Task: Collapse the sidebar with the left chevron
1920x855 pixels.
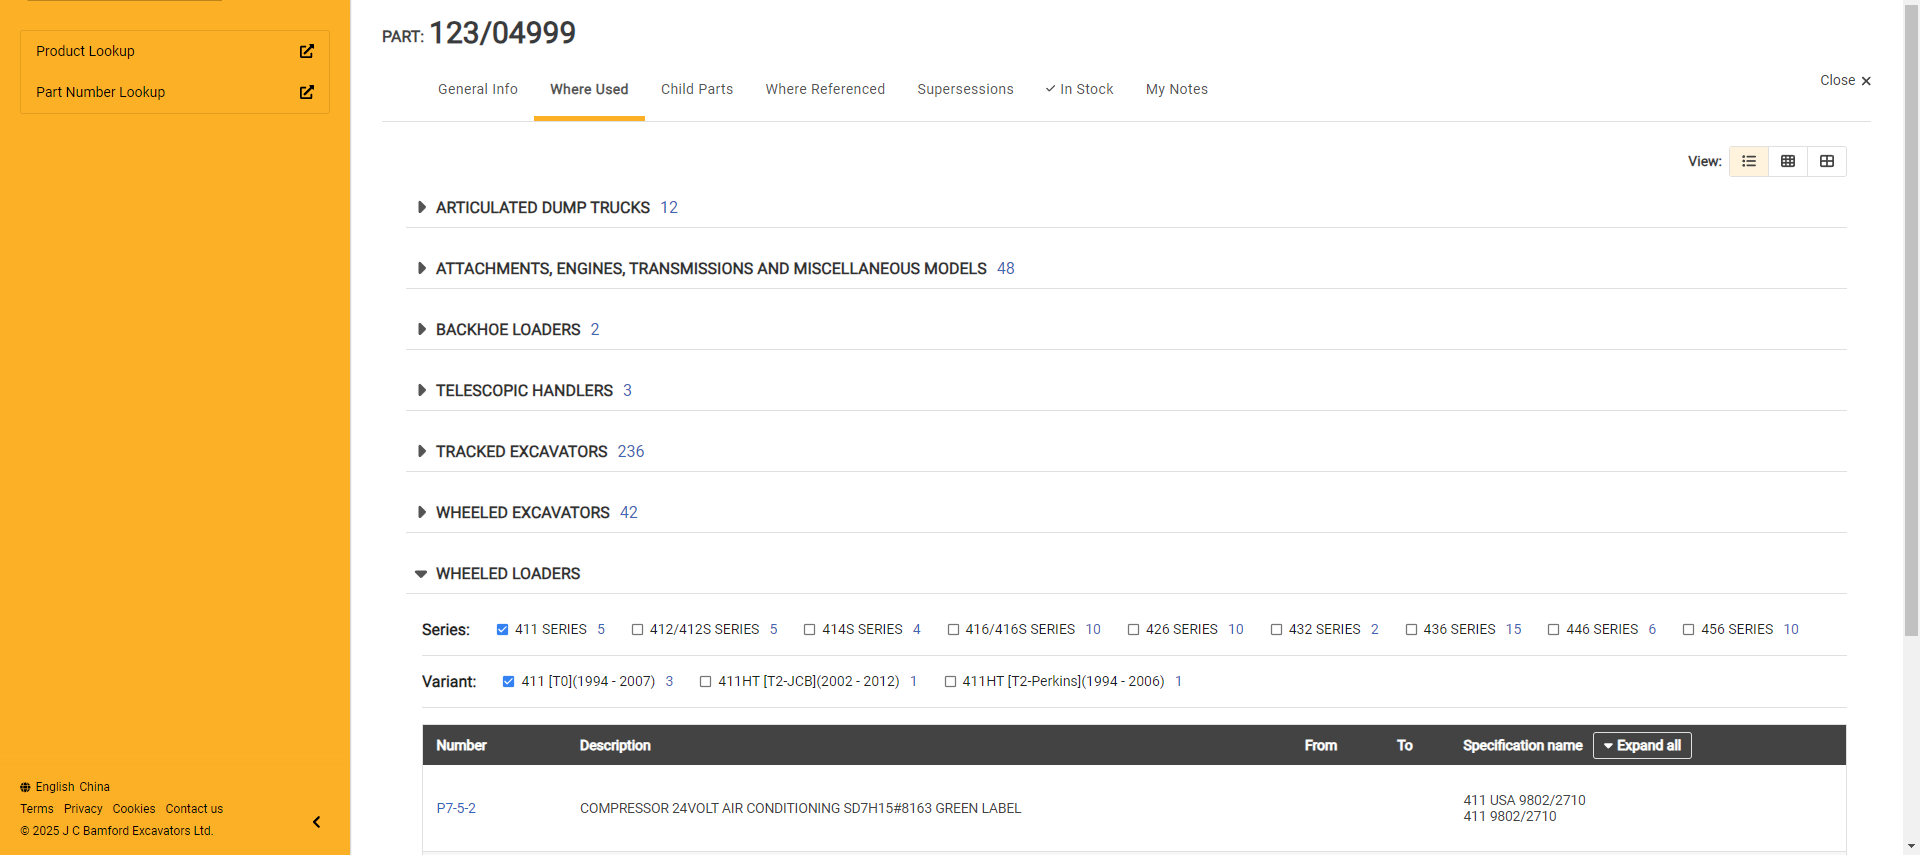Action: point(316,822)
